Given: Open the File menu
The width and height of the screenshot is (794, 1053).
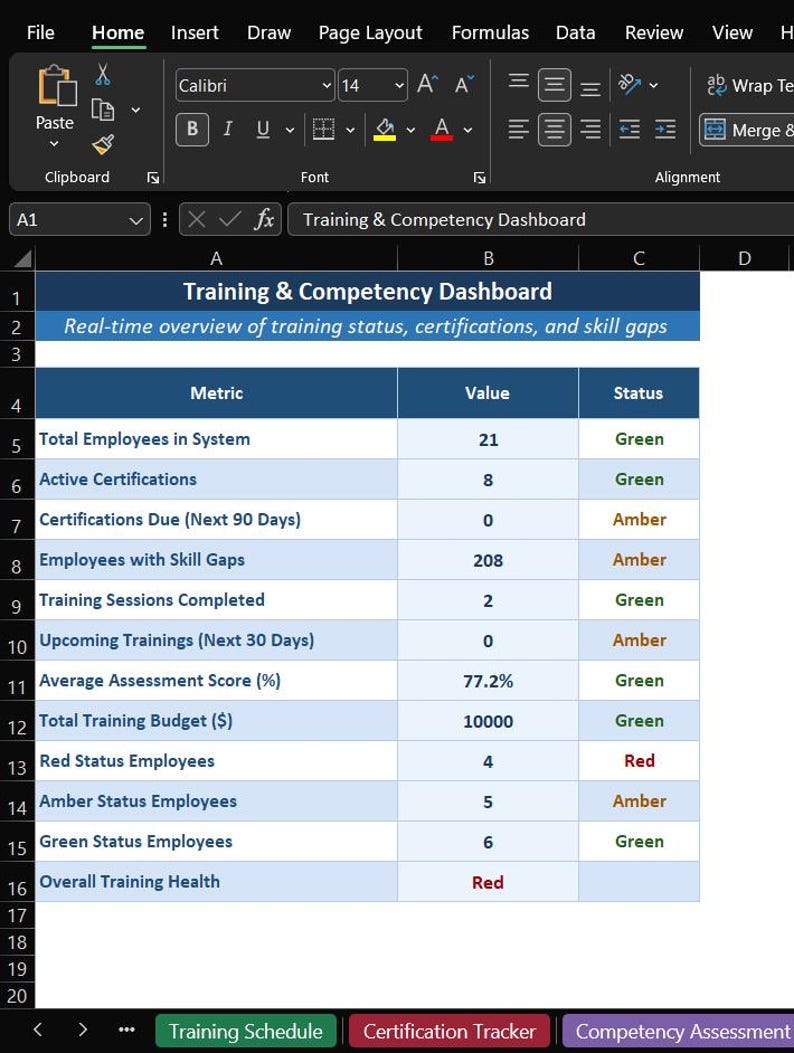Looking at the screenshot, I should tap(40, 32).
